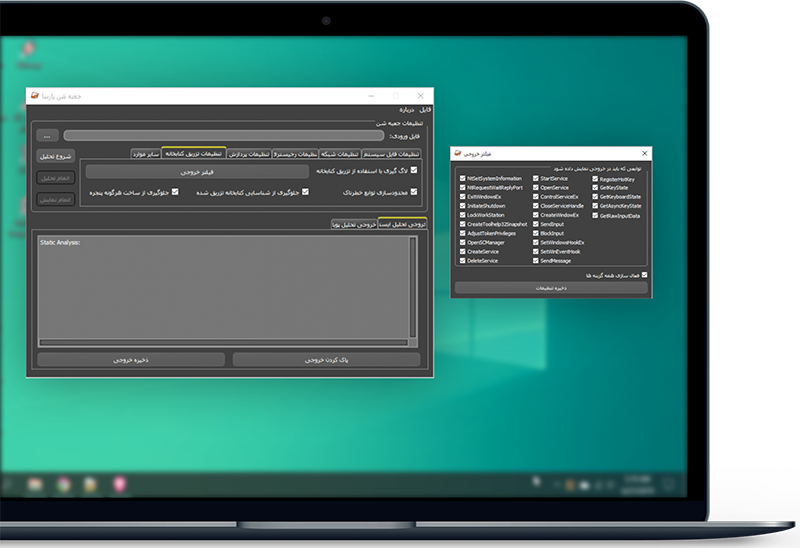Uncheck the NtSetSystemInformation checkbox
The width and height of the screenshot is (800, 548).
point(462,178)
